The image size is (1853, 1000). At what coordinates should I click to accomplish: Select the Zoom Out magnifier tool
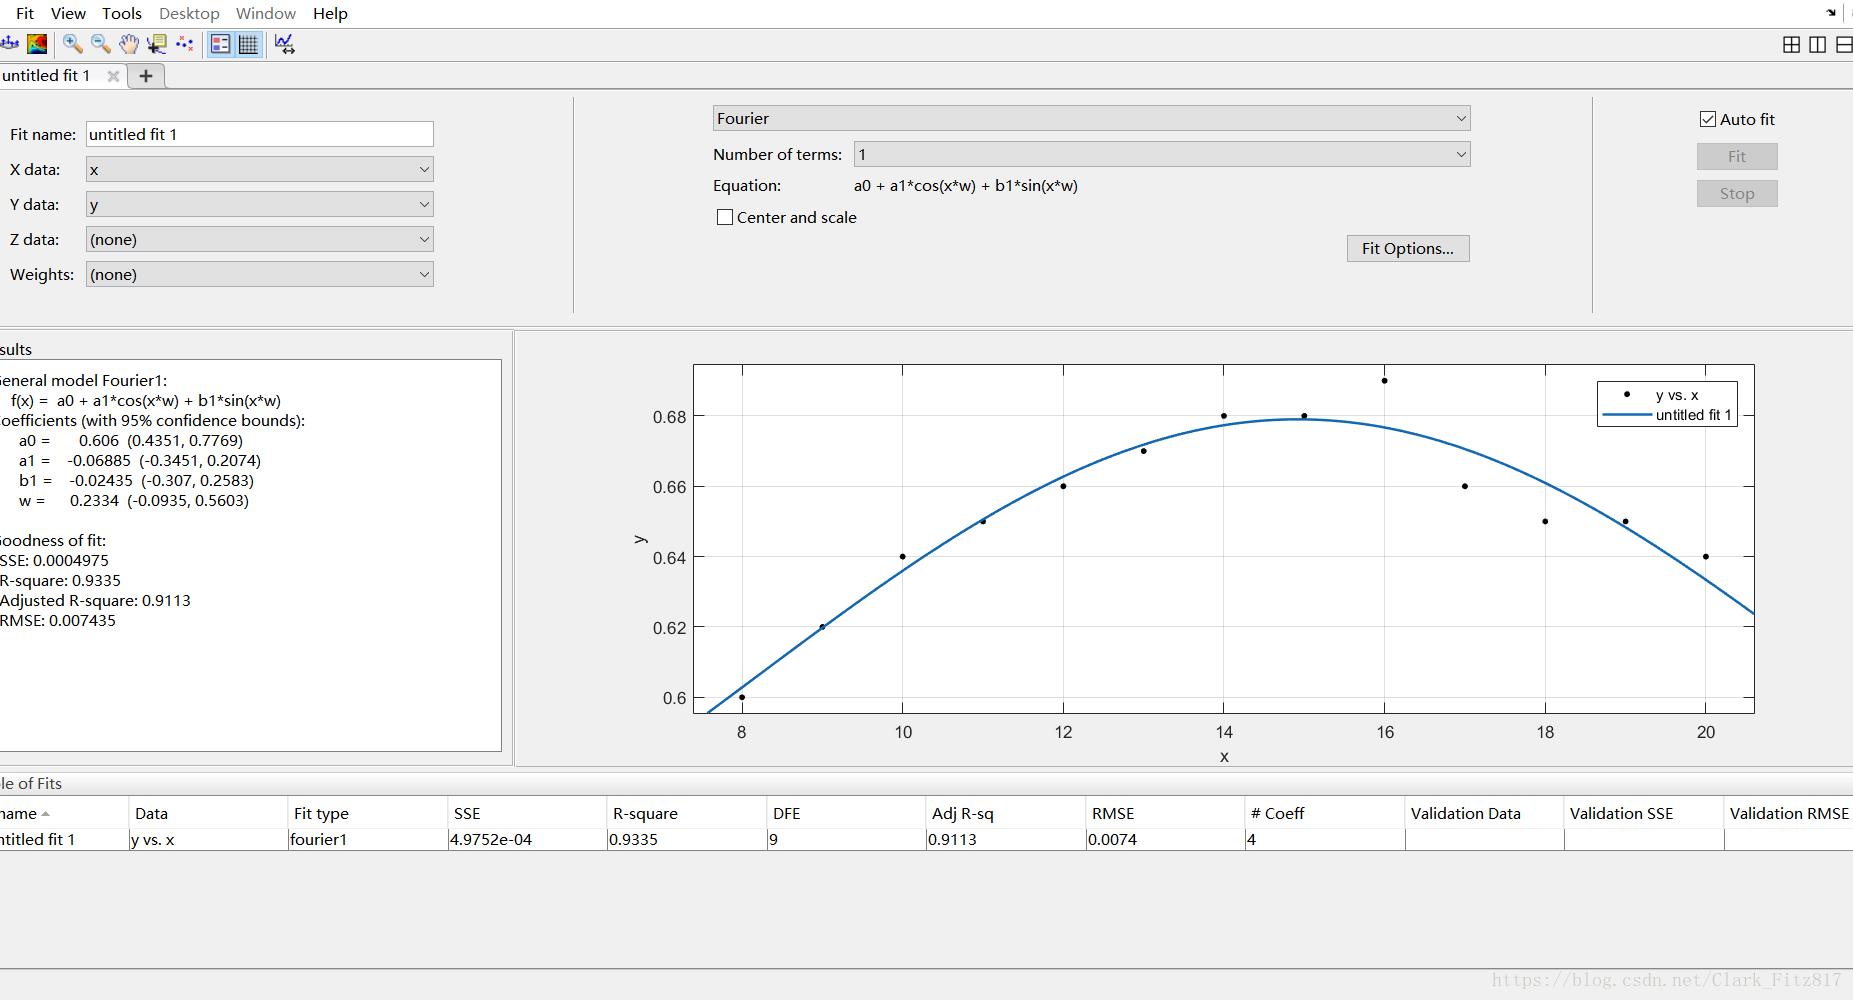click(101, 44)
